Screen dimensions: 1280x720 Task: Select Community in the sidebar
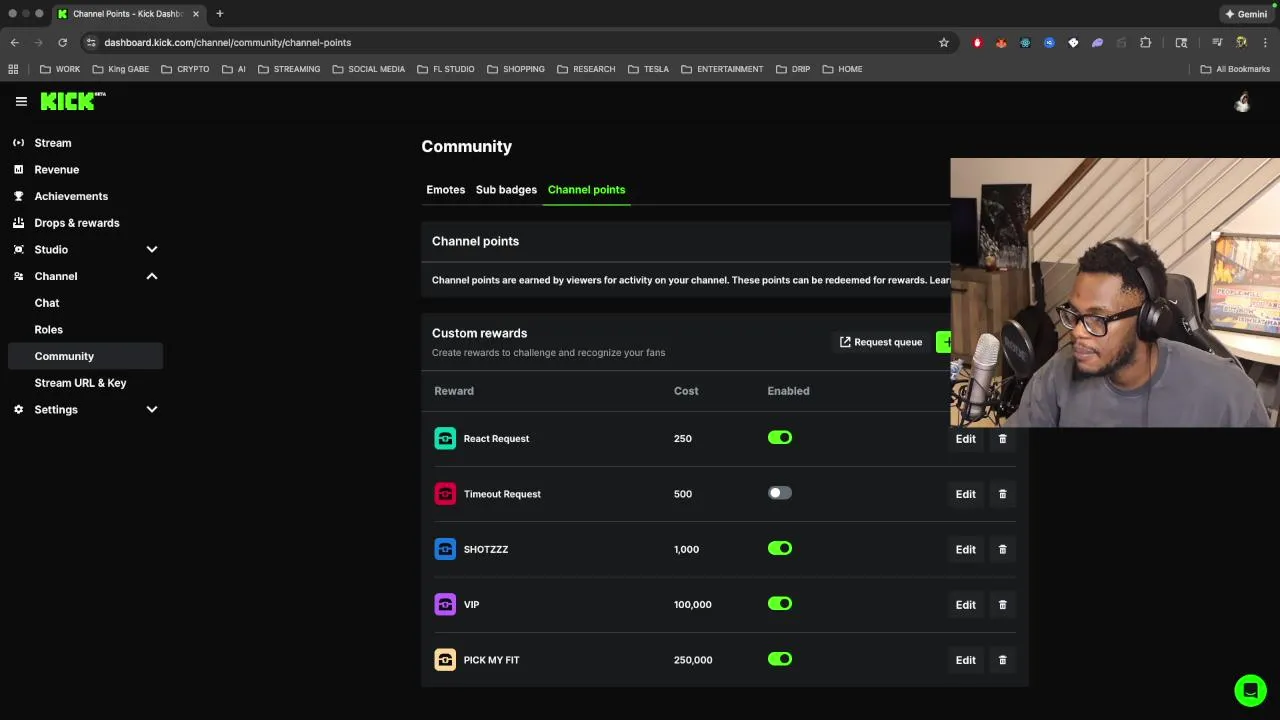[x=85, y=356]
